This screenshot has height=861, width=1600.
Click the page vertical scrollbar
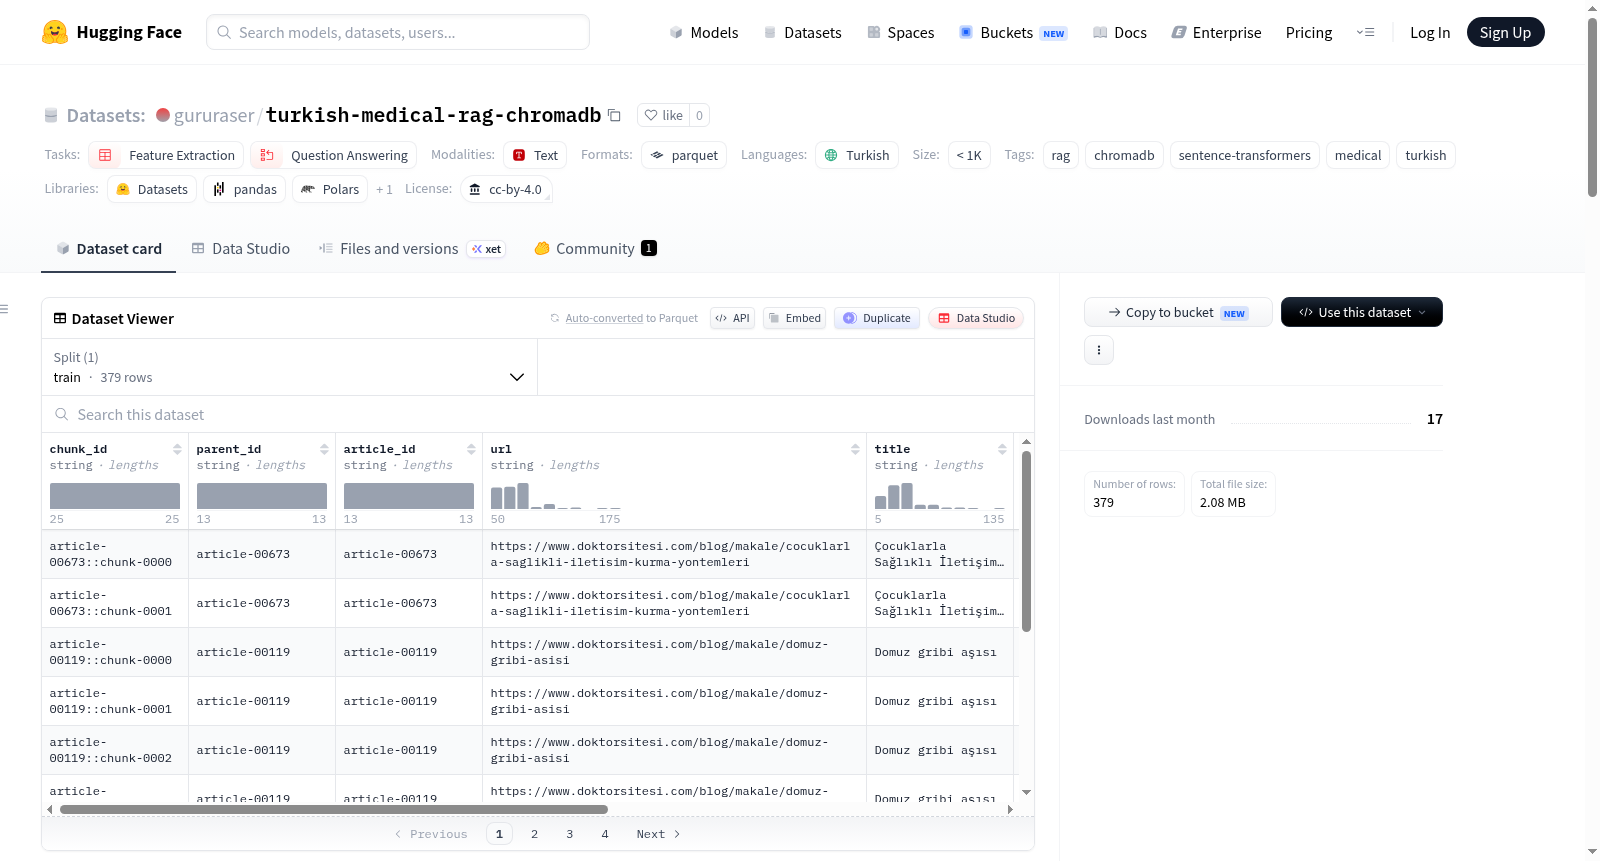(x=1592, y=107)
